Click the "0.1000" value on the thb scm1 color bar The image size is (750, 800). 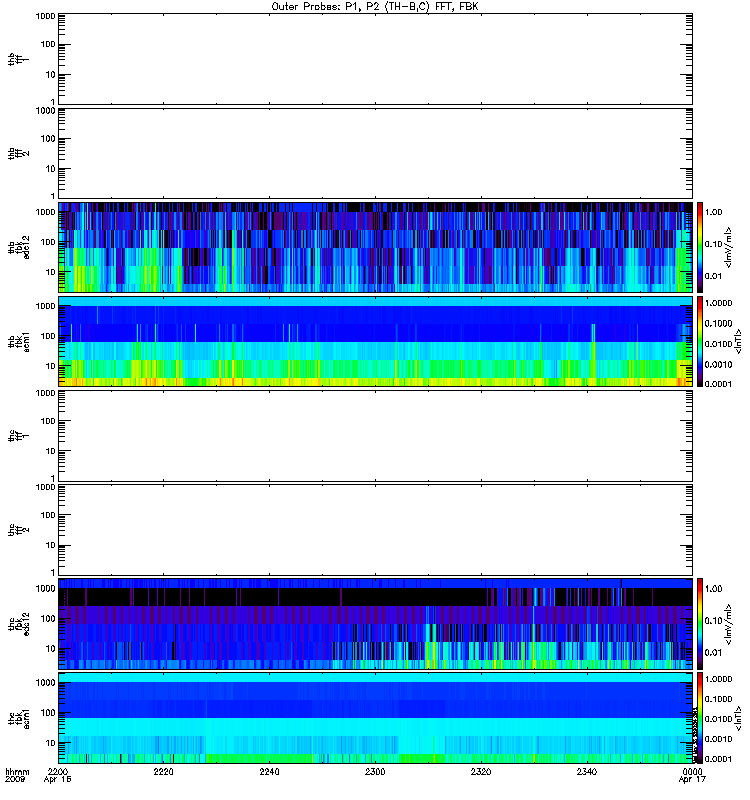[x=718, y=323]
